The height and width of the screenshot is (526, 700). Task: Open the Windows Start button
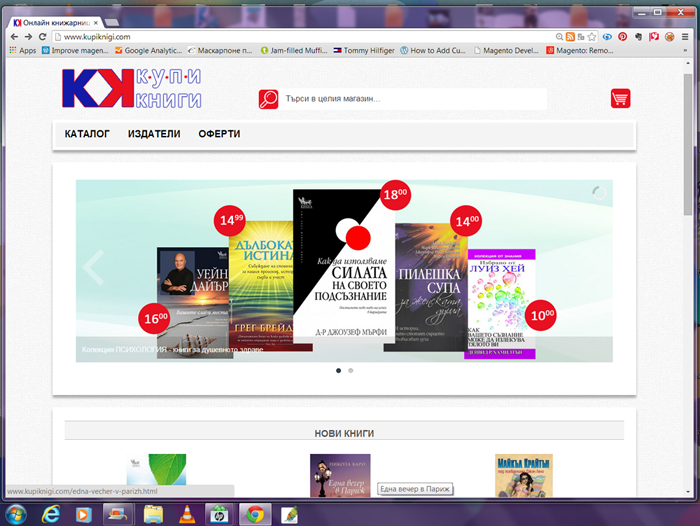pyautogui.click(x=16, y=514)
